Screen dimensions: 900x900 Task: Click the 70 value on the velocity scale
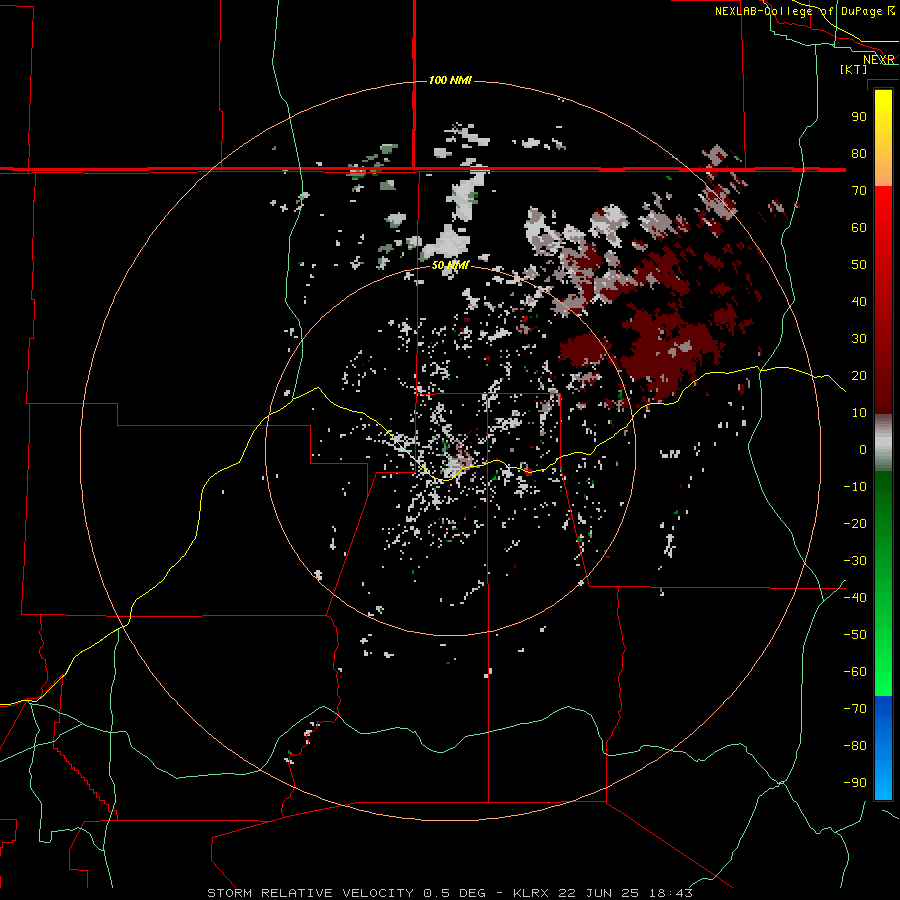[859, 191]
